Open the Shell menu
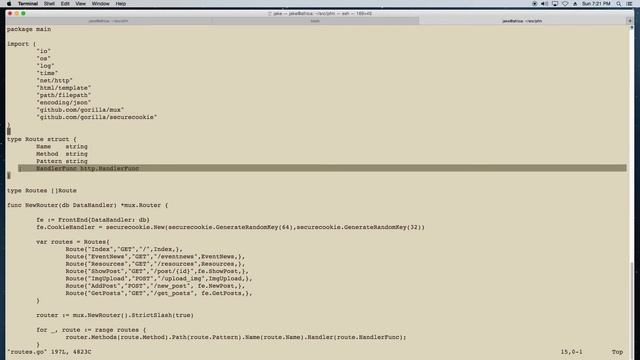This screenshot has width=640, height=360. point(49,4)
